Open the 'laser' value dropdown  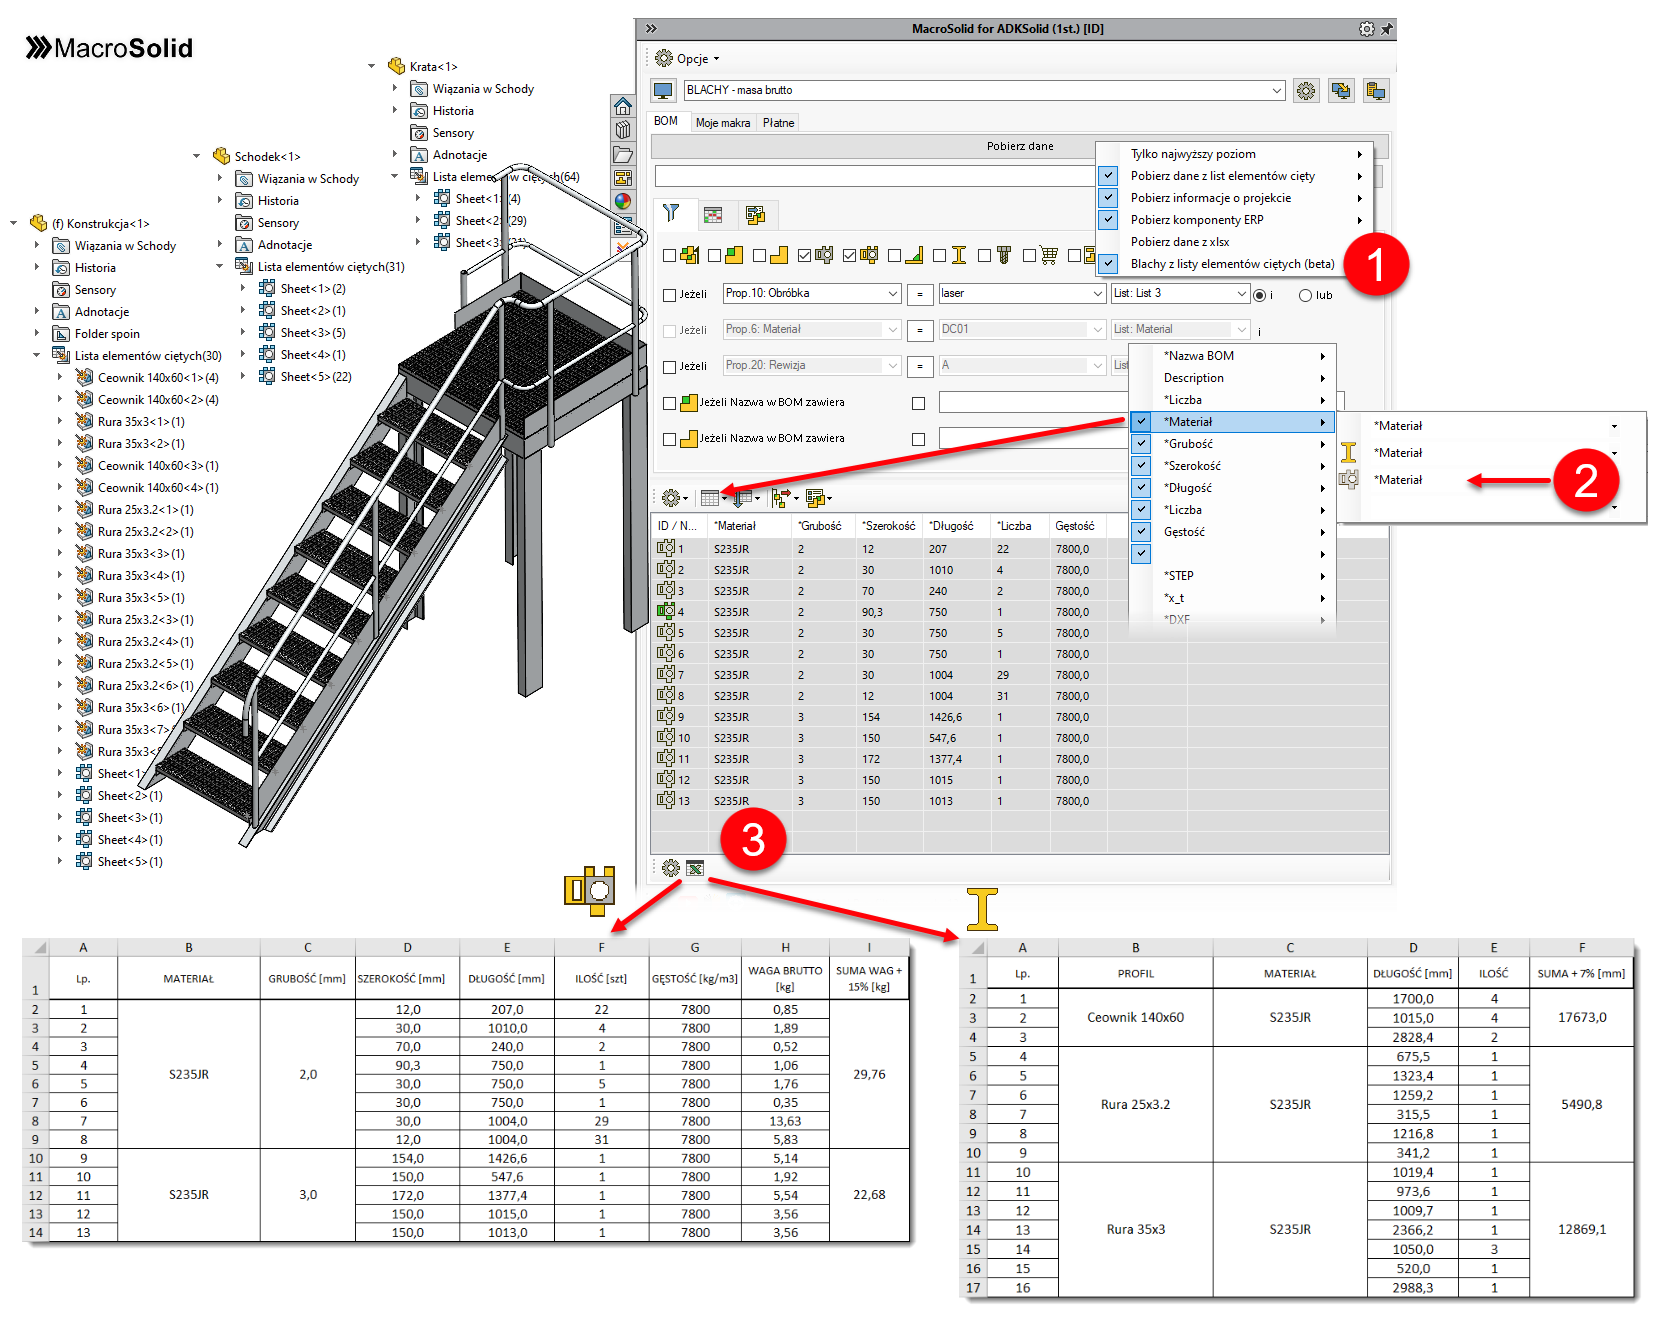pyautogui.click(x=1098, y=294)
